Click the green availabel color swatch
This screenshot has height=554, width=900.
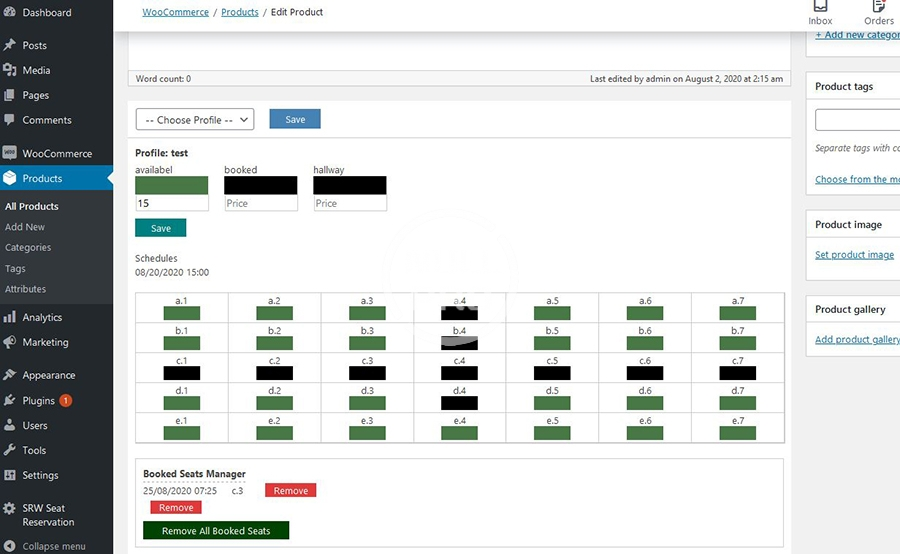coord(172,185)
